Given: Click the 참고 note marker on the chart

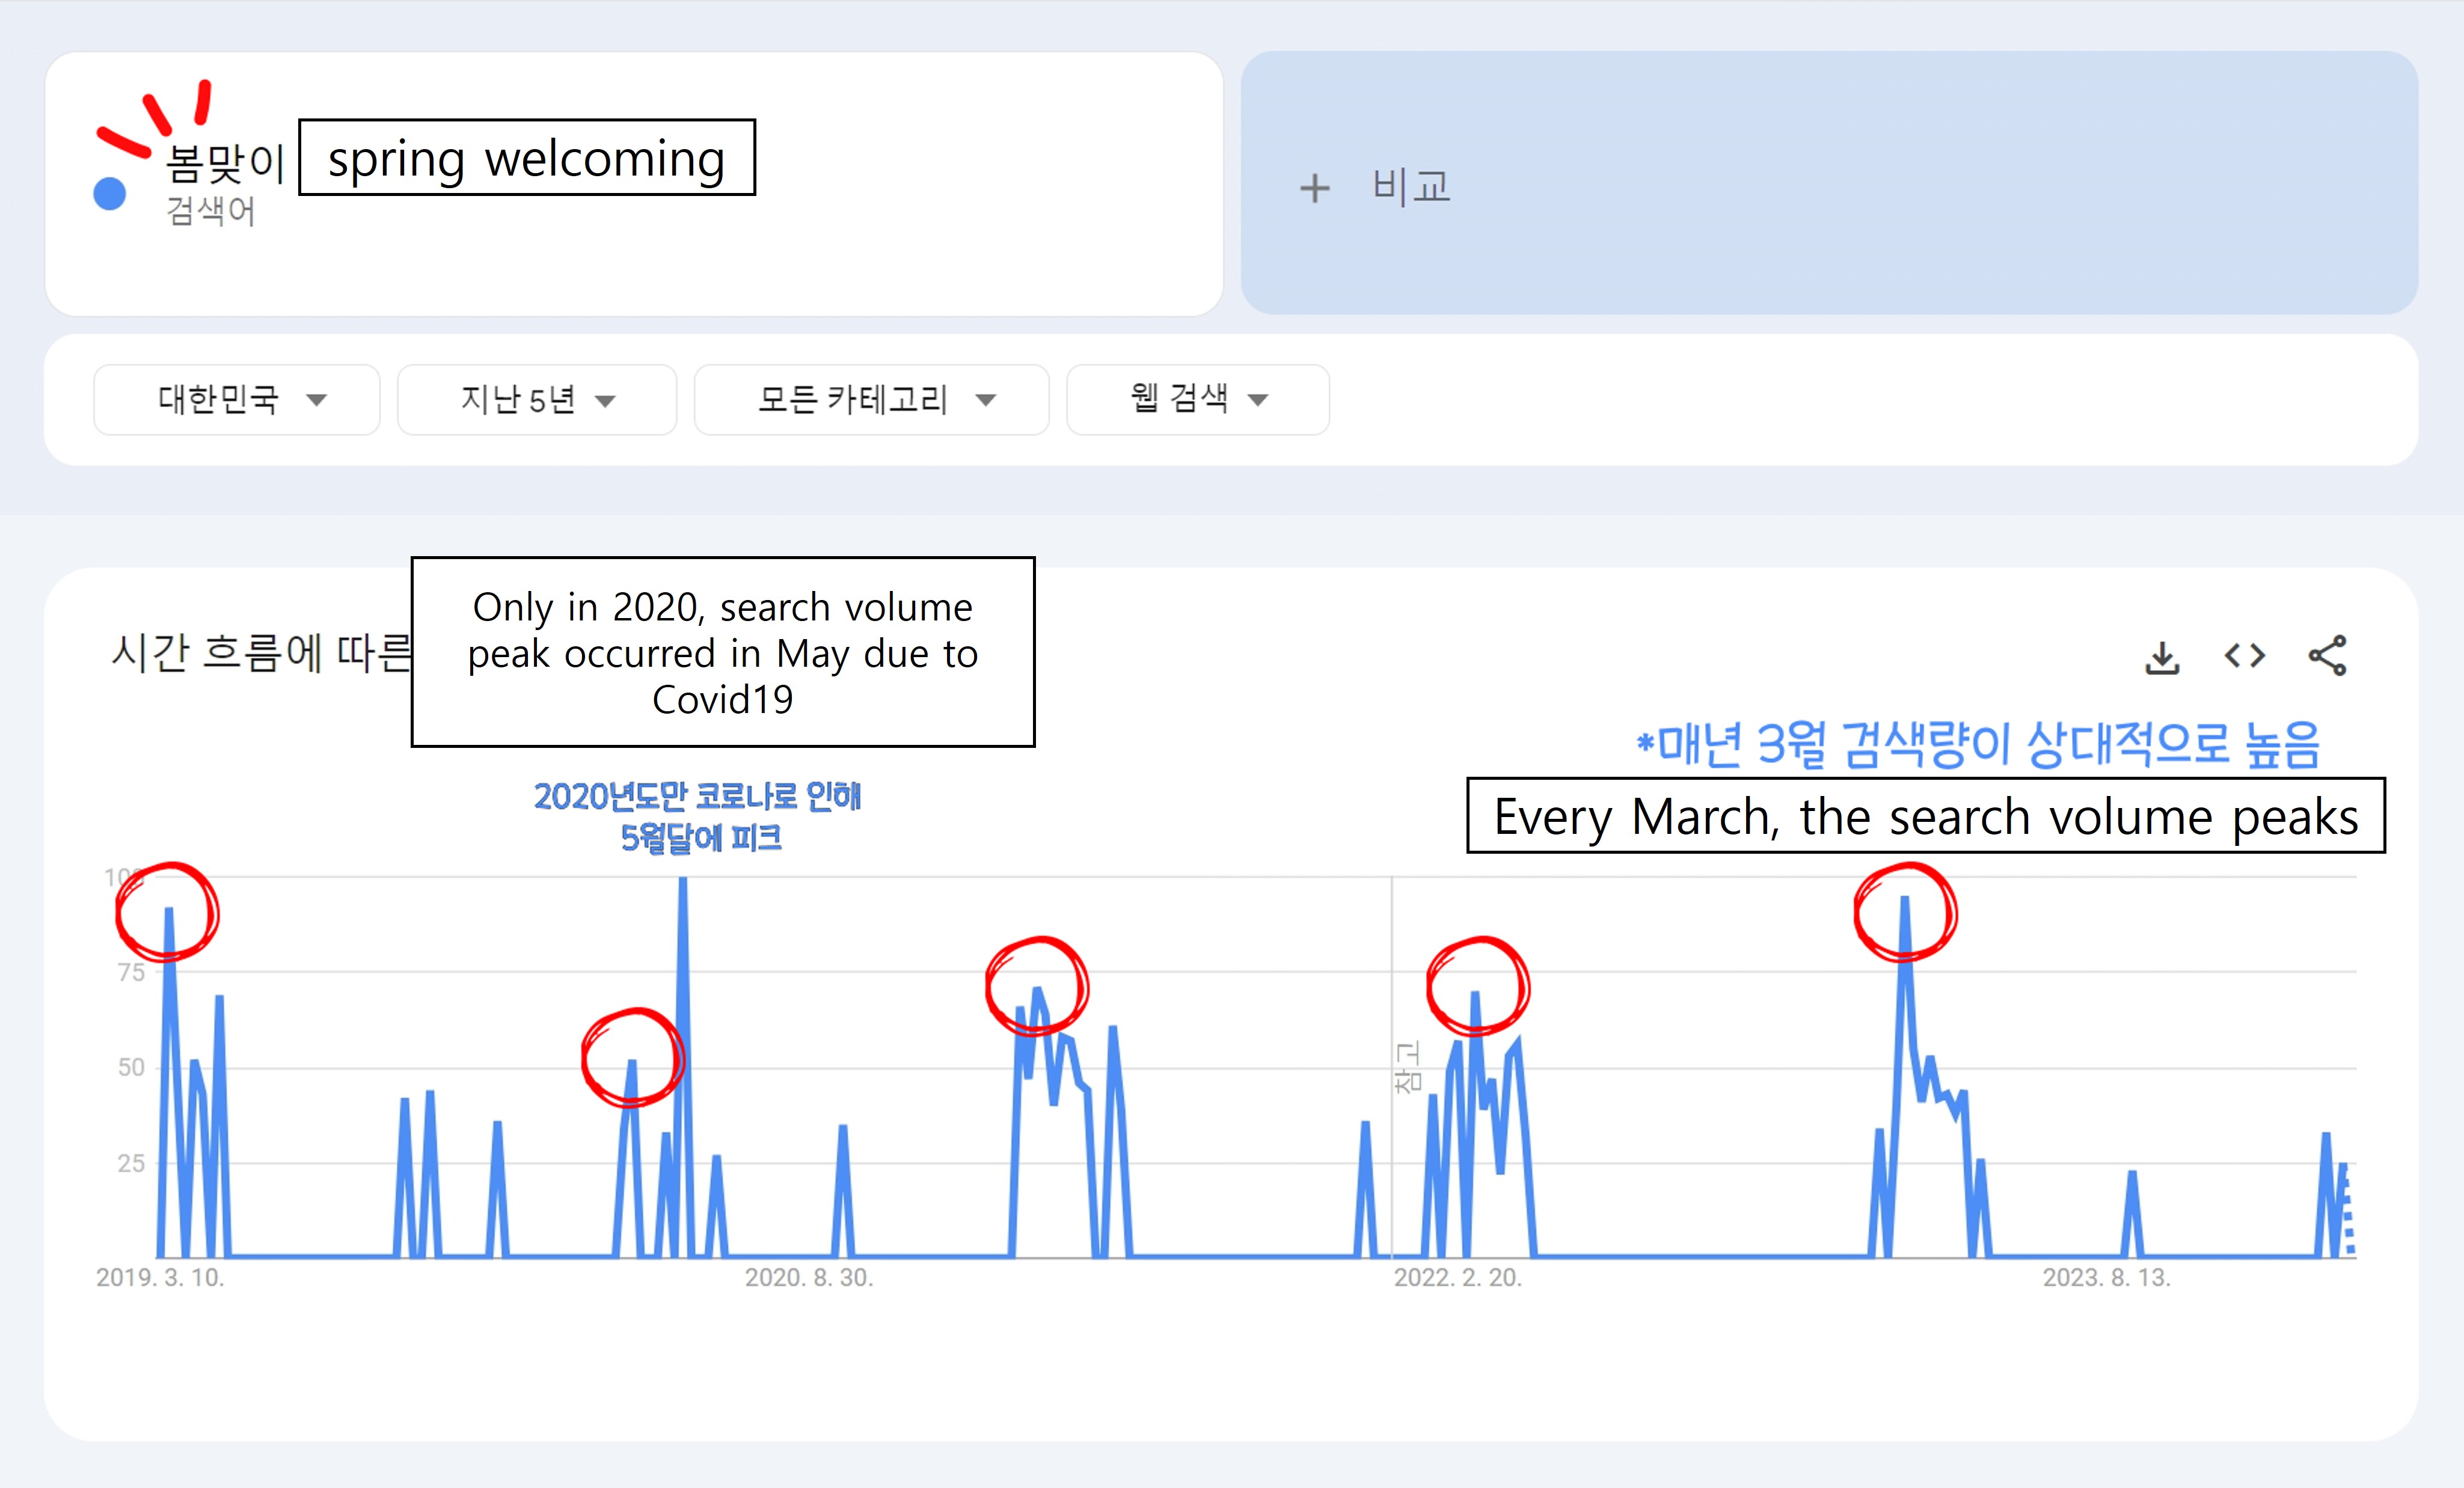Looking at the screenshot, I should coord(1407,1068).
